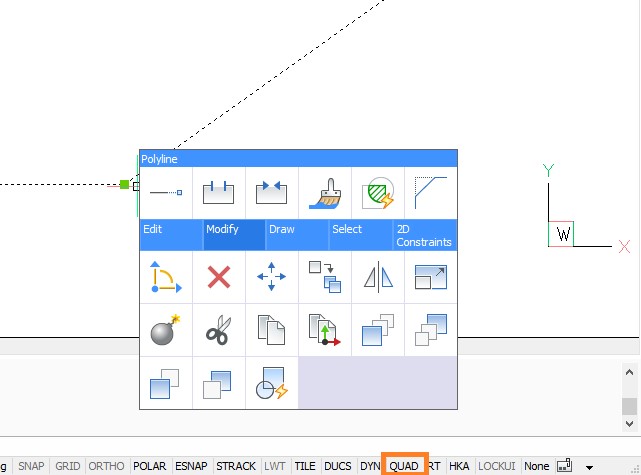Toggle LWT lineweight display
The image size is (641, 475).
[x=275, y=466]
